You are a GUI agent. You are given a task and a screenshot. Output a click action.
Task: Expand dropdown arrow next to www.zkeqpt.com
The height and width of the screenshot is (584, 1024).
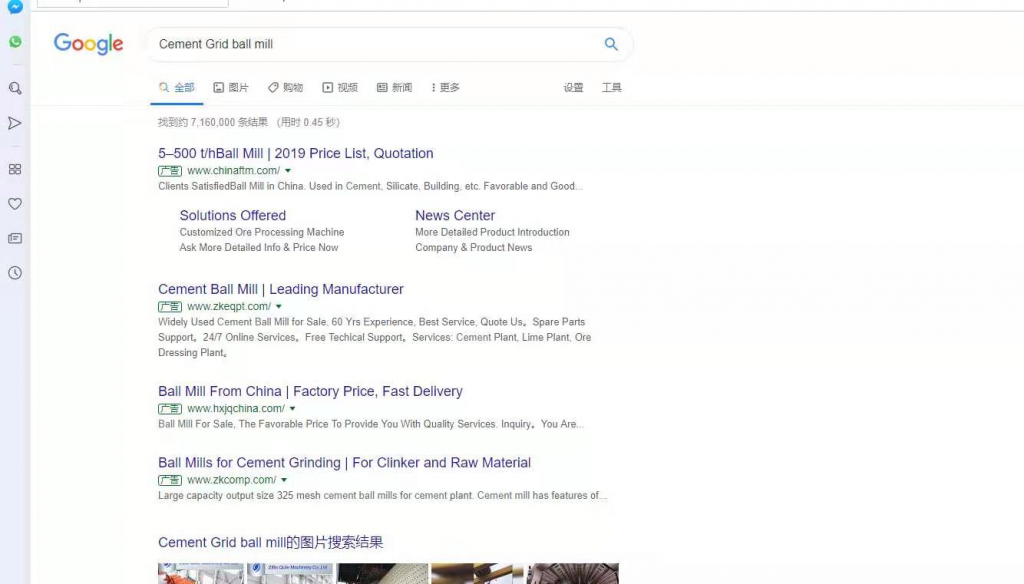click(278, 306)
